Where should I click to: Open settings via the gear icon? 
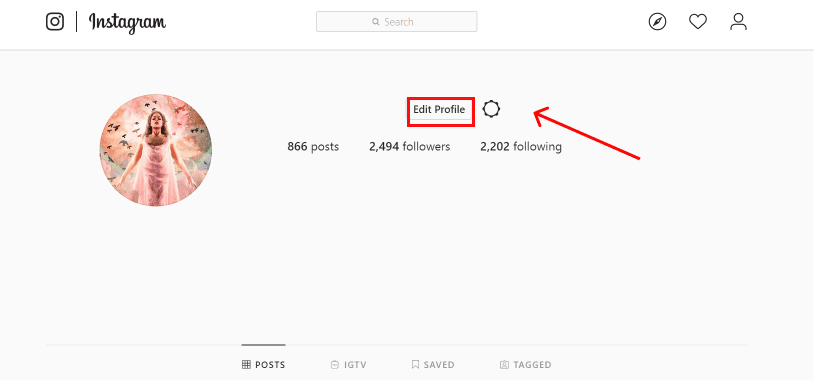(491, 110)
